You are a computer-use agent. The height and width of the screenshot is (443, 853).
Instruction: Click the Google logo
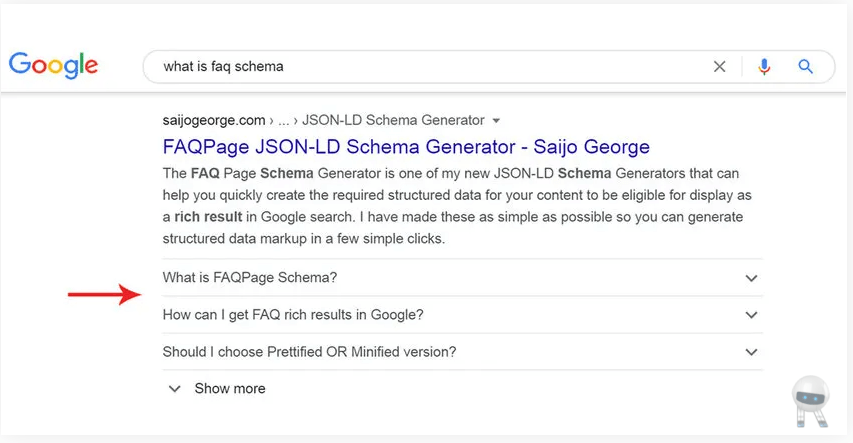coord(53,65)
